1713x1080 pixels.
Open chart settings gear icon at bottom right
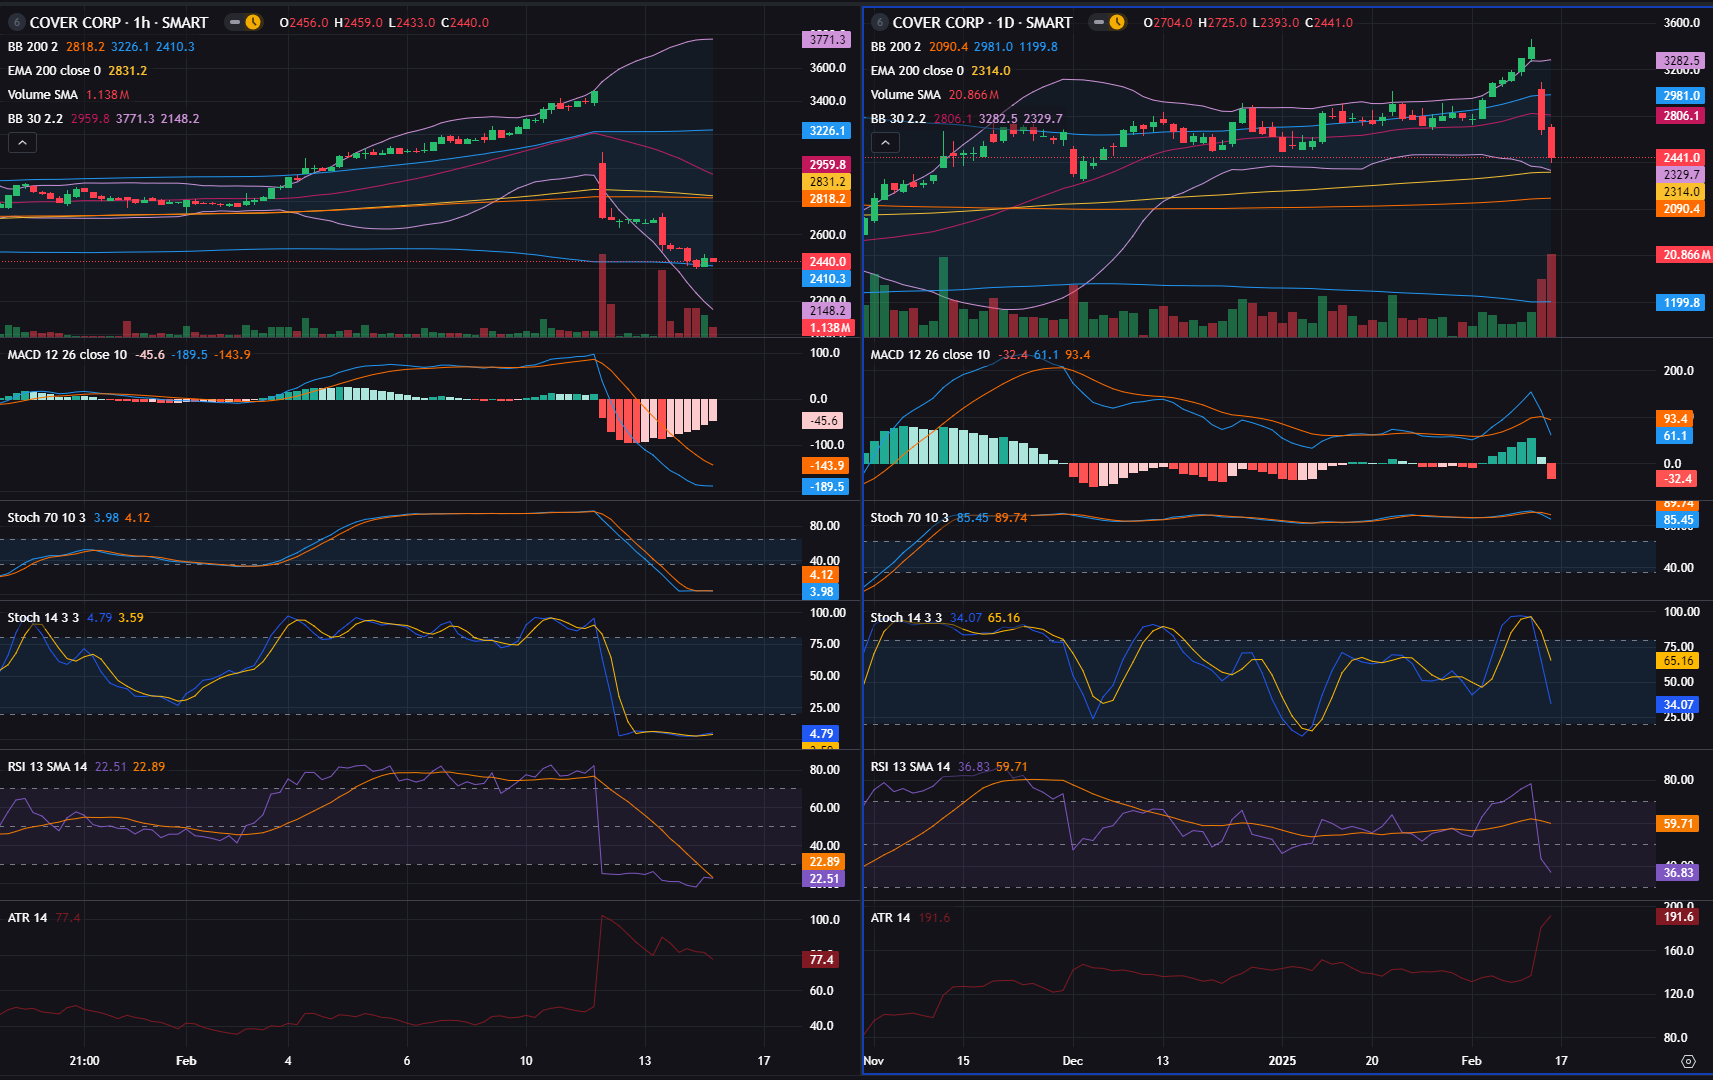coord(1689,1061)
